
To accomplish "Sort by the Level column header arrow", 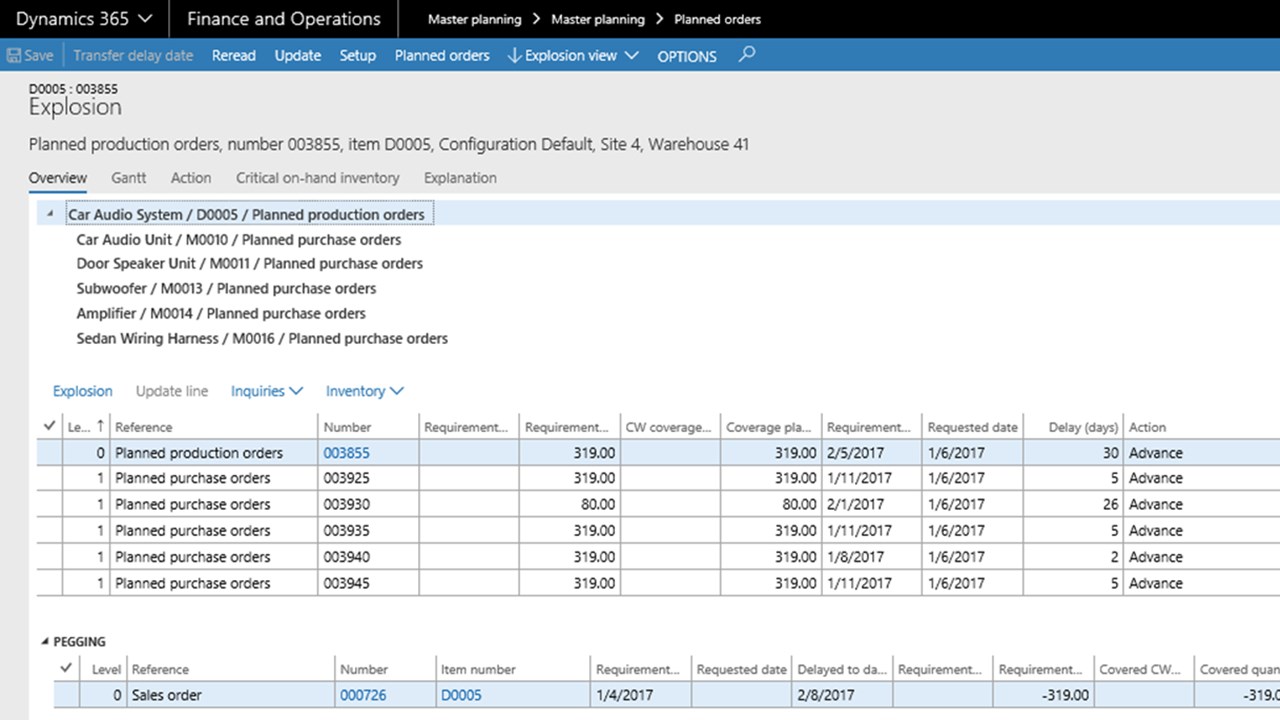I will 99,427.
